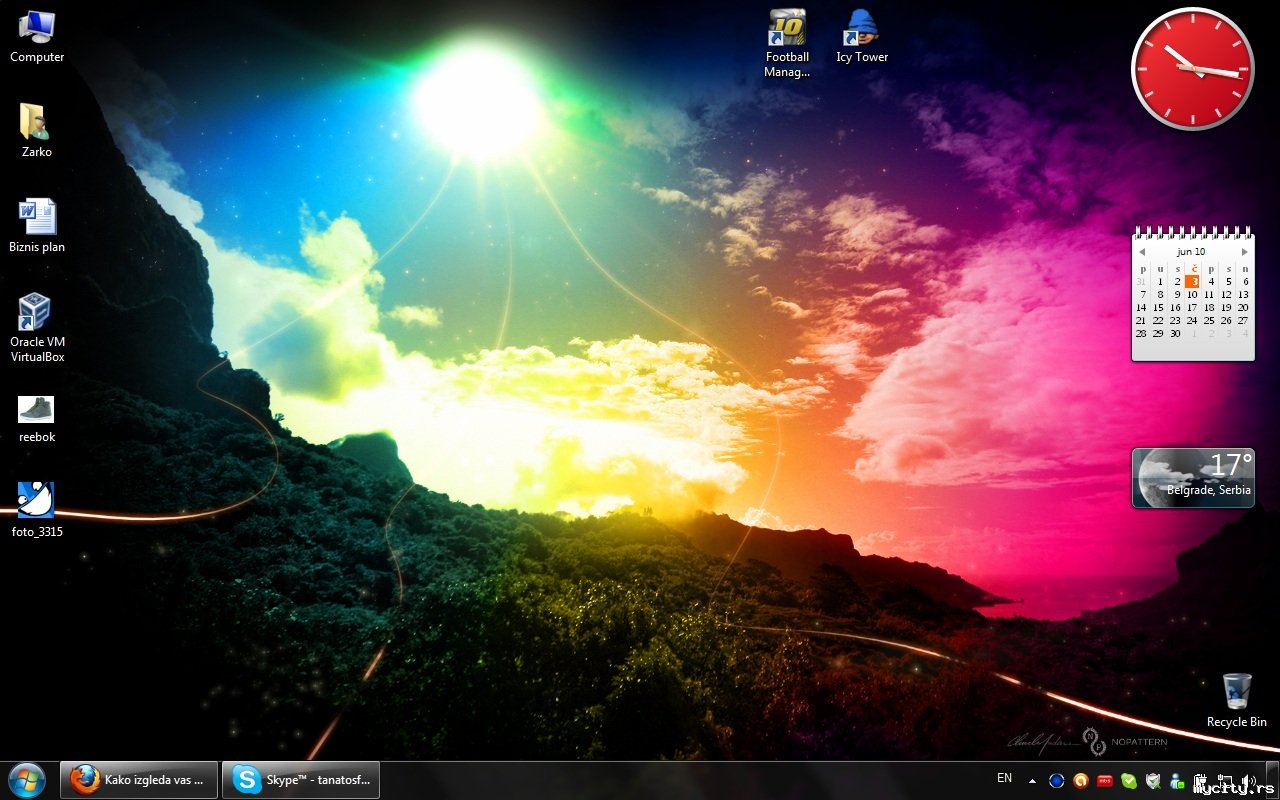
Task: Select date 30 in the calendar gadget
Action: [1175, 333]
